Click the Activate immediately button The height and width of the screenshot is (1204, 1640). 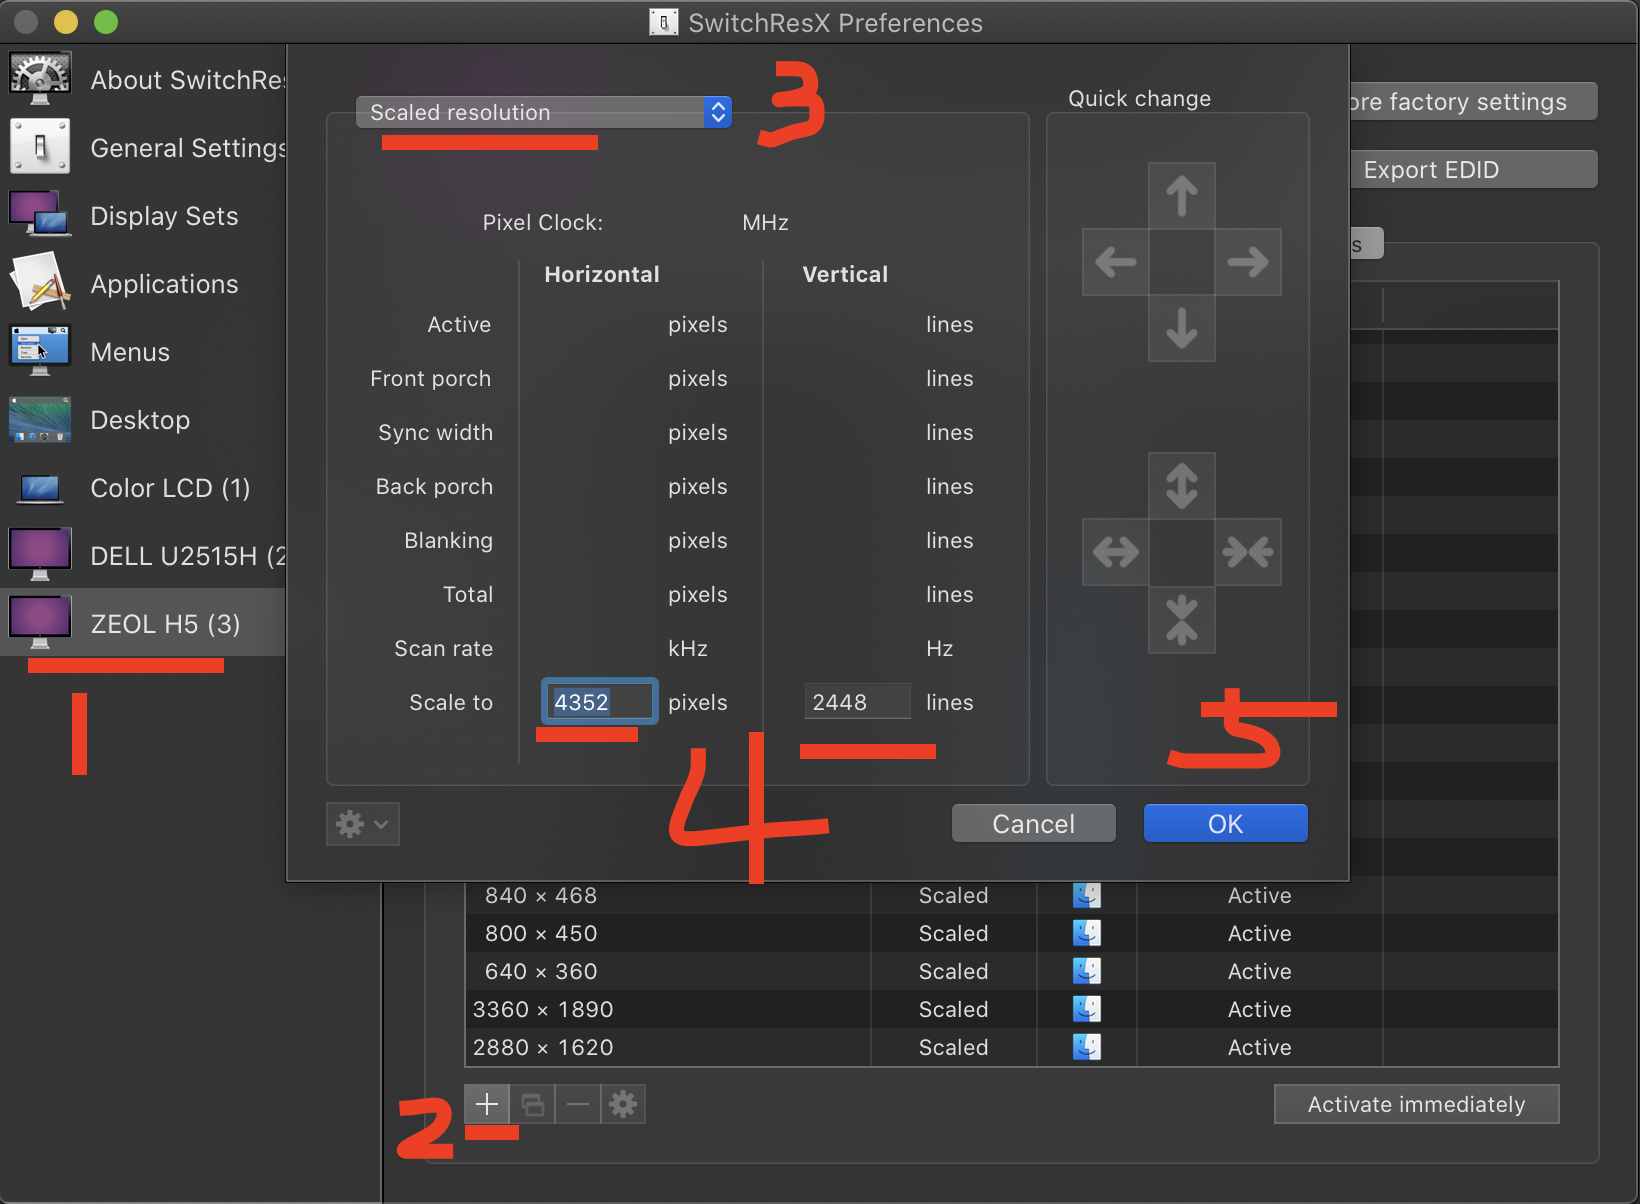click(1416, 1104)
